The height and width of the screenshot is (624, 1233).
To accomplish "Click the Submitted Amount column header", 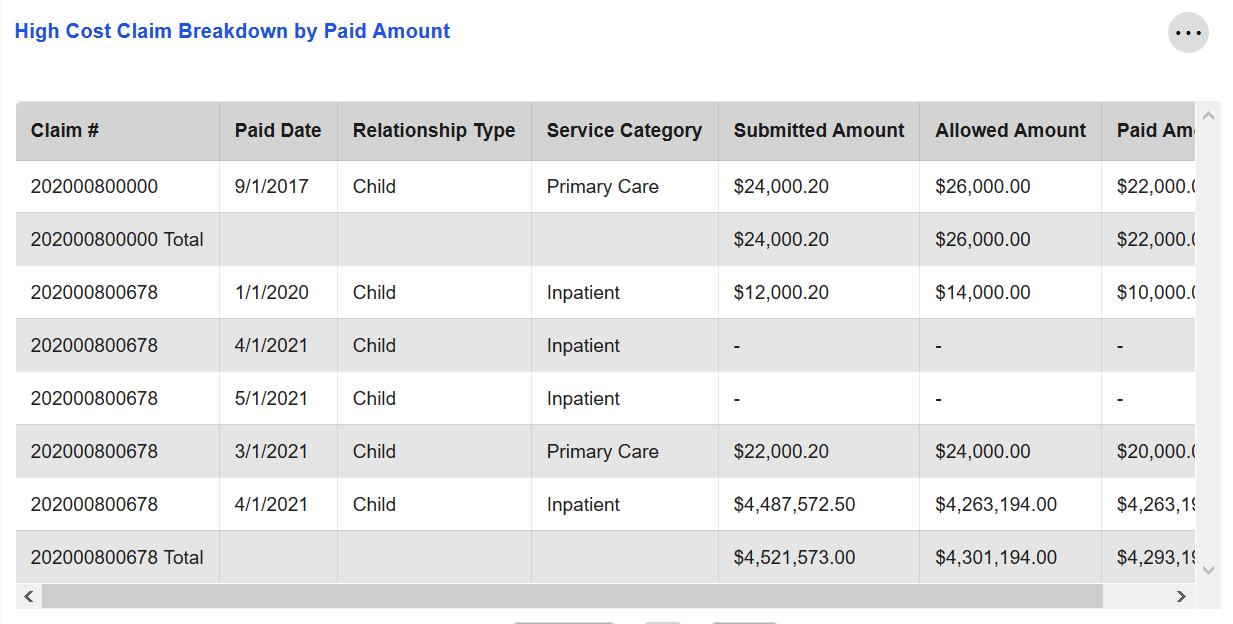I will 819,131.
